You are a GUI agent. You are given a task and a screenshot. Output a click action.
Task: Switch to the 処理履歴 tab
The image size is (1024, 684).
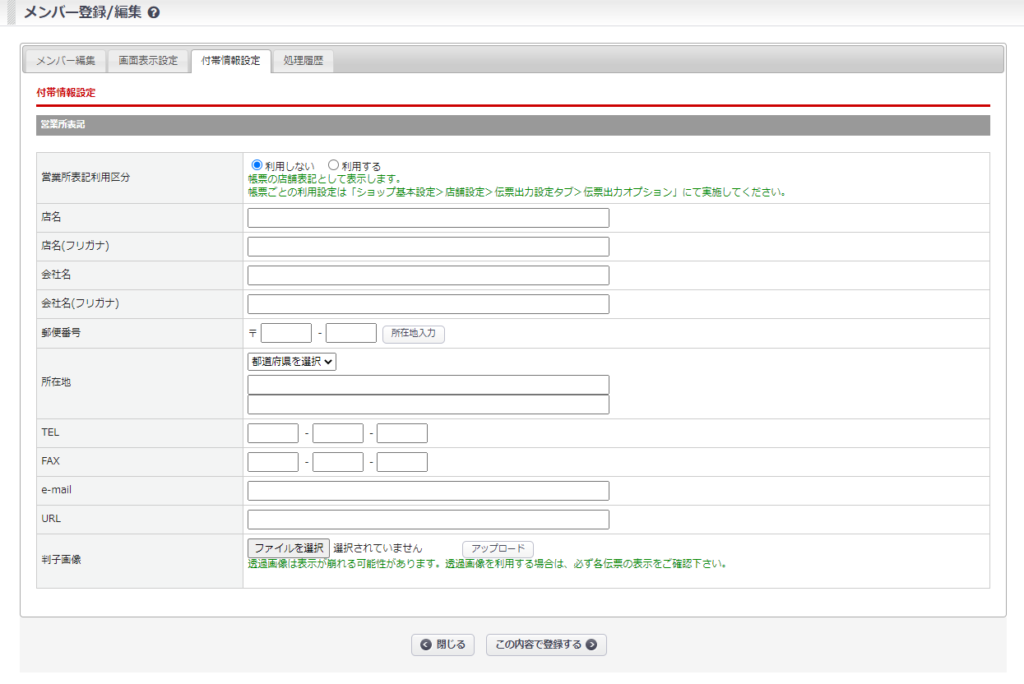coord(303,61)
